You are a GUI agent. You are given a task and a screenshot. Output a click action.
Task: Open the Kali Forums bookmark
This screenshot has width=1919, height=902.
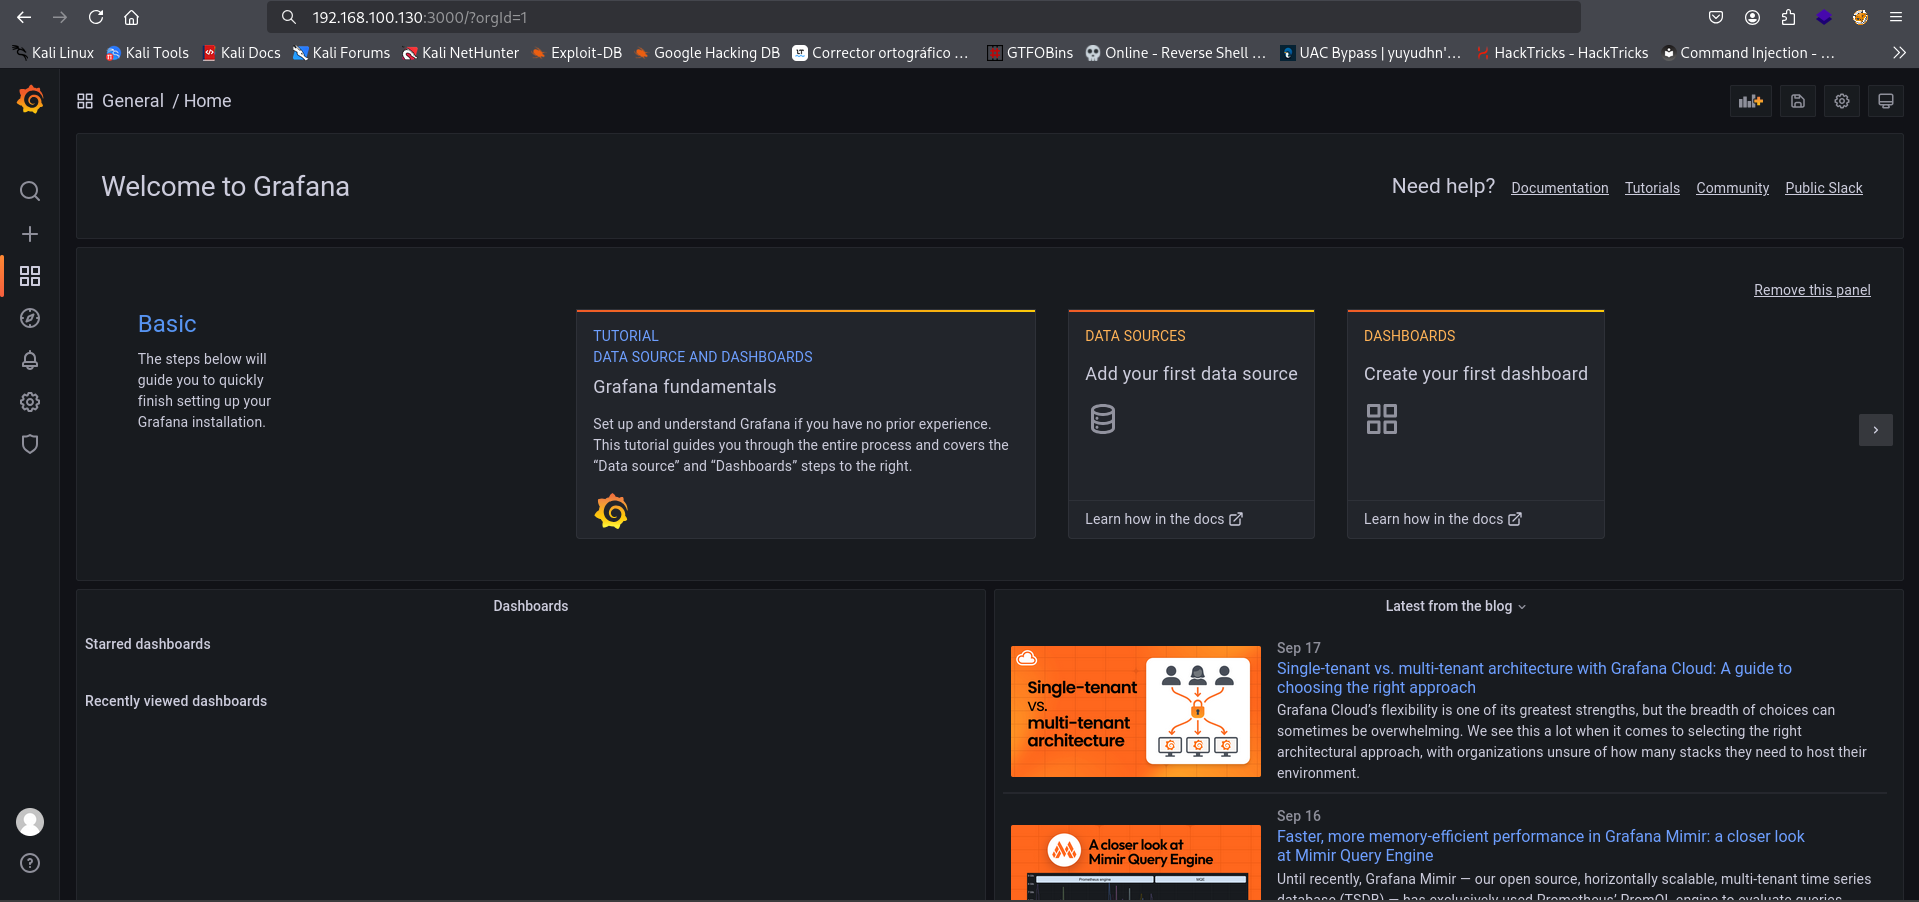pyautogui.click(x=341, y=53)
